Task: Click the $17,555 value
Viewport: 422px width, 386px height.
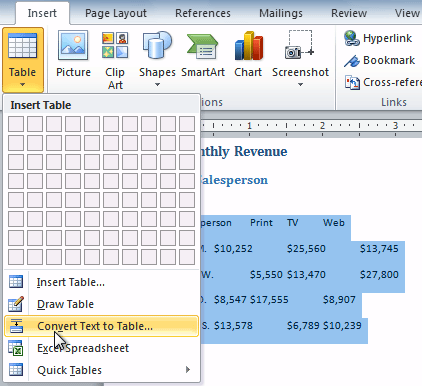Action: [269, 300]
